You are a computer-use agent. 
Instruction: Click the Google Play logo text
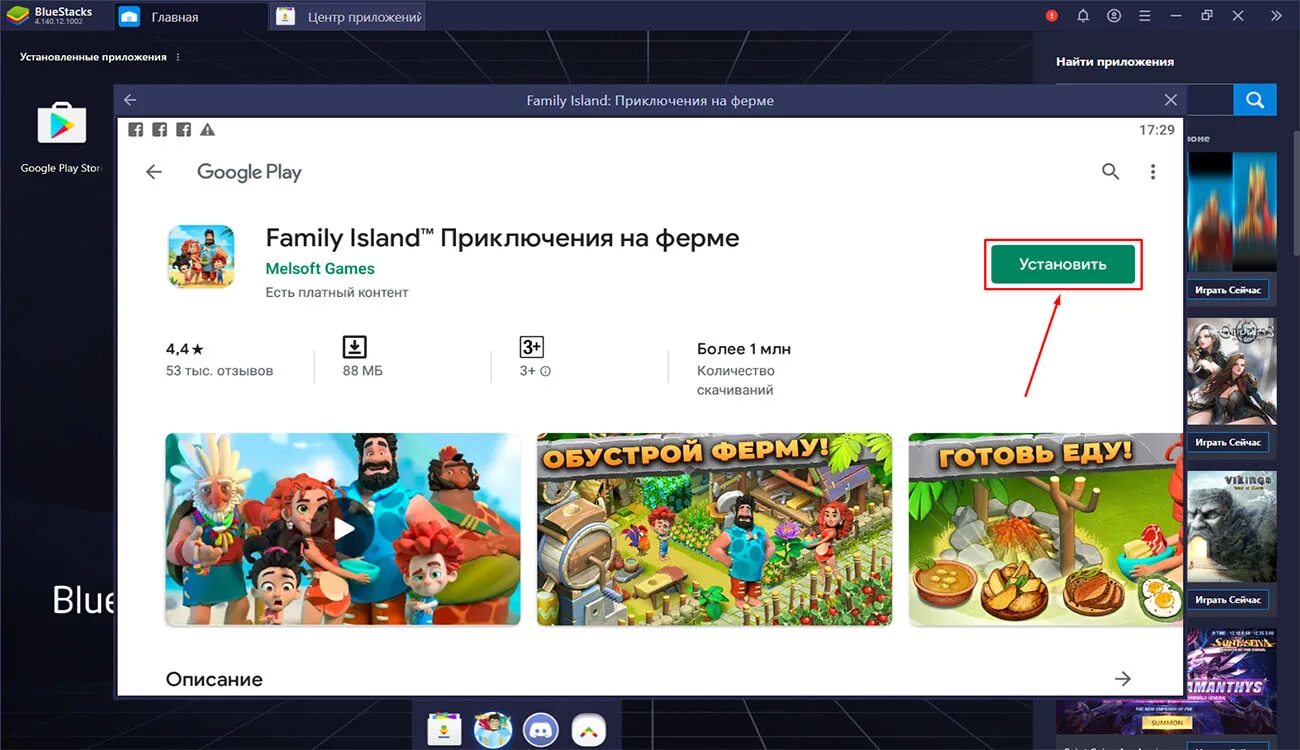(249, 172)
